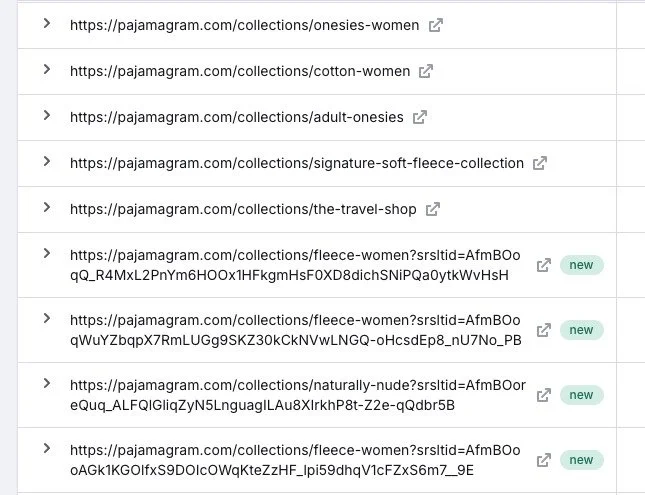The image size is (645, 495).
Task: Click the new badge on fleece-women m7__9E row
Action: pyautogui.click(x=581, y=460)
